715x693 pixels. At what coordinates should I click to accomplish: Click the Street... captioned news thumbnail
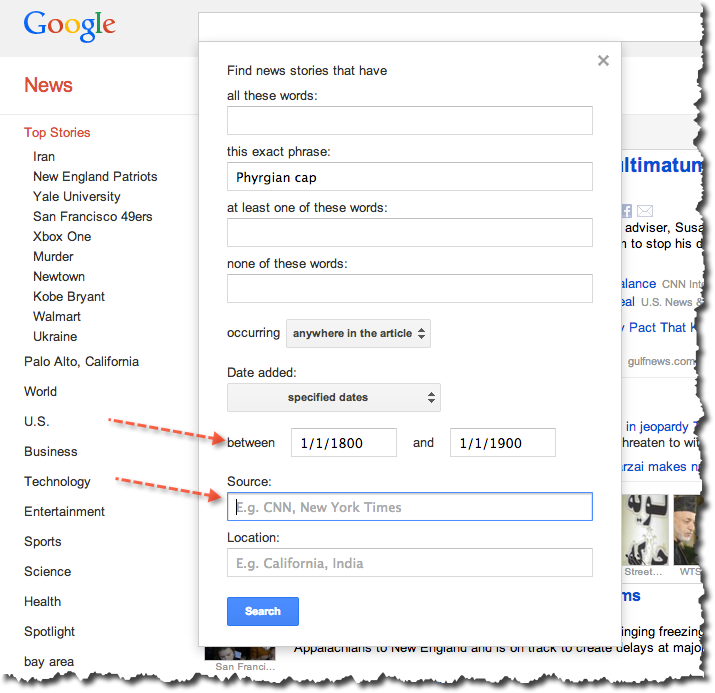645,530
